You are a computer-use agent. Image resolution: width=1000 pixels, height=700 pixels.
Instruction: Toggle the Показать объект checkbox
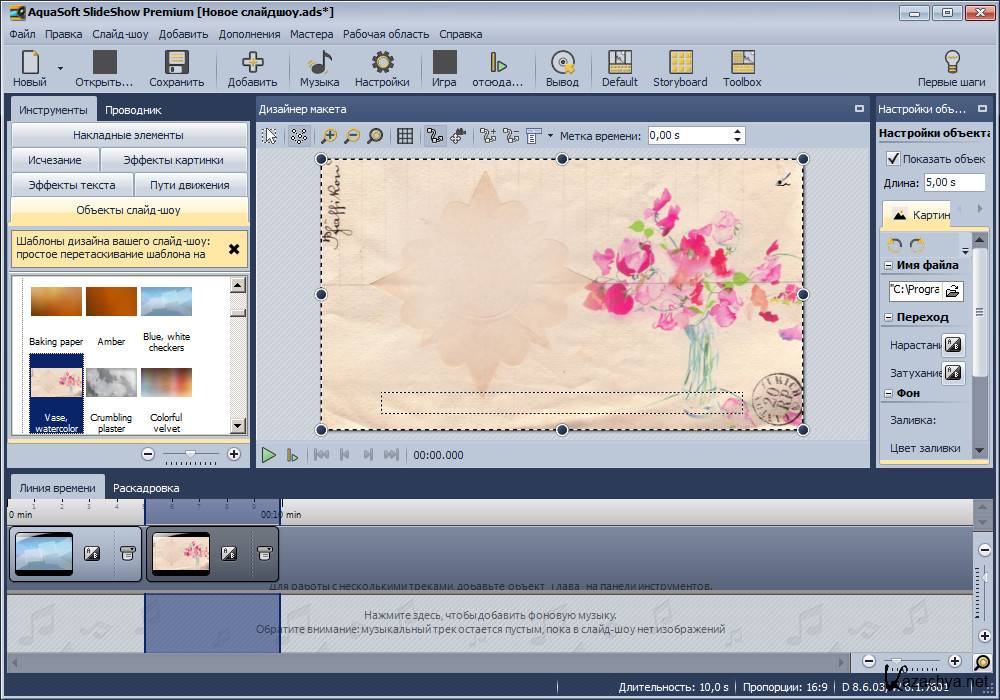pyautogui.click(x=893, y=159)
